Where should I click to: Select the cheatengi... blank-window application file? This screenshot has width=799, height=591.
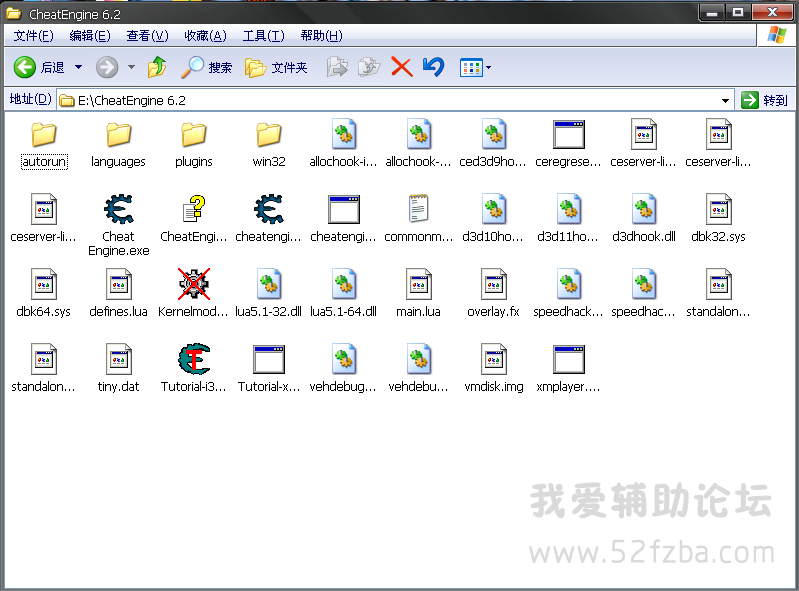(x=343, y=219)
